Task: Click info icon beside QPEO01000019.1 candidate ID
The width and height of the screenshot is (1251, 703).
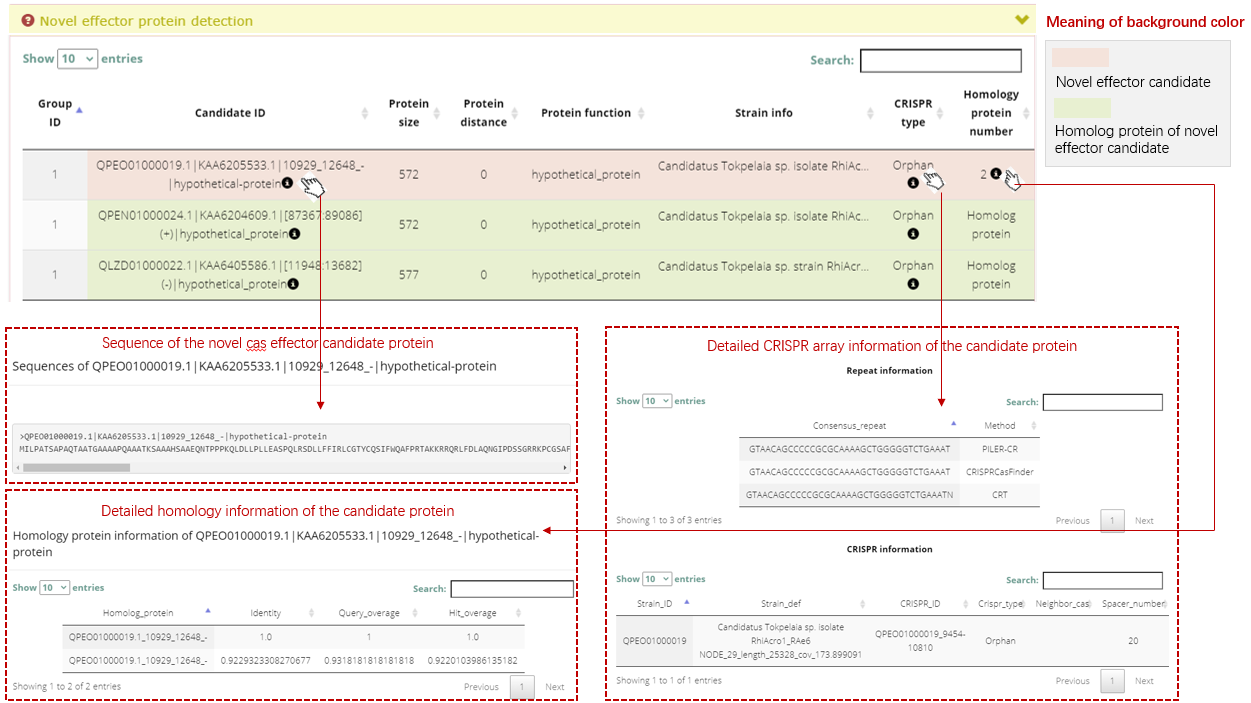Action: [288, 183]
